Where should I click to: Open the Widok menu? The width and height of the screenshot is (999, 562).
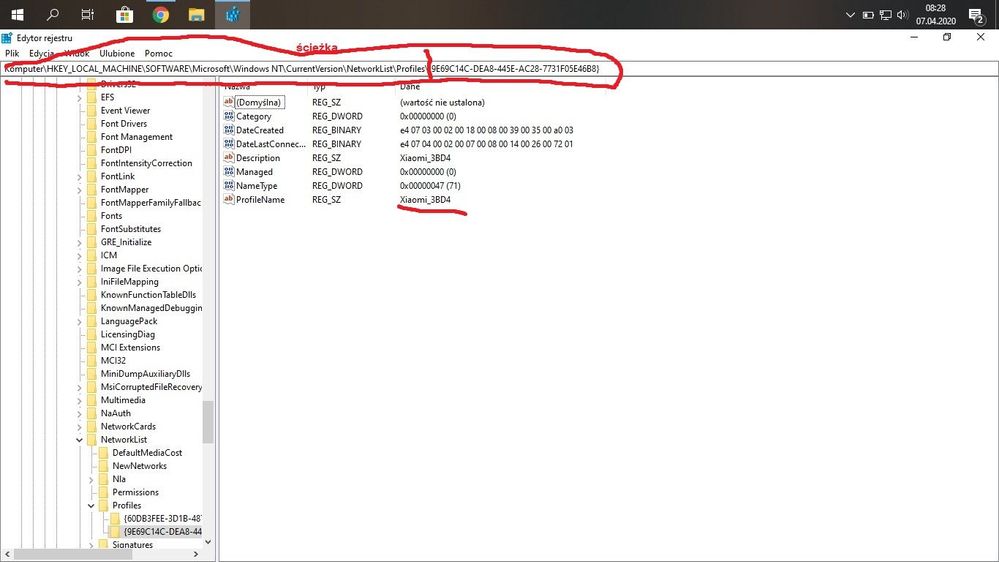click(x=76, y=54)
